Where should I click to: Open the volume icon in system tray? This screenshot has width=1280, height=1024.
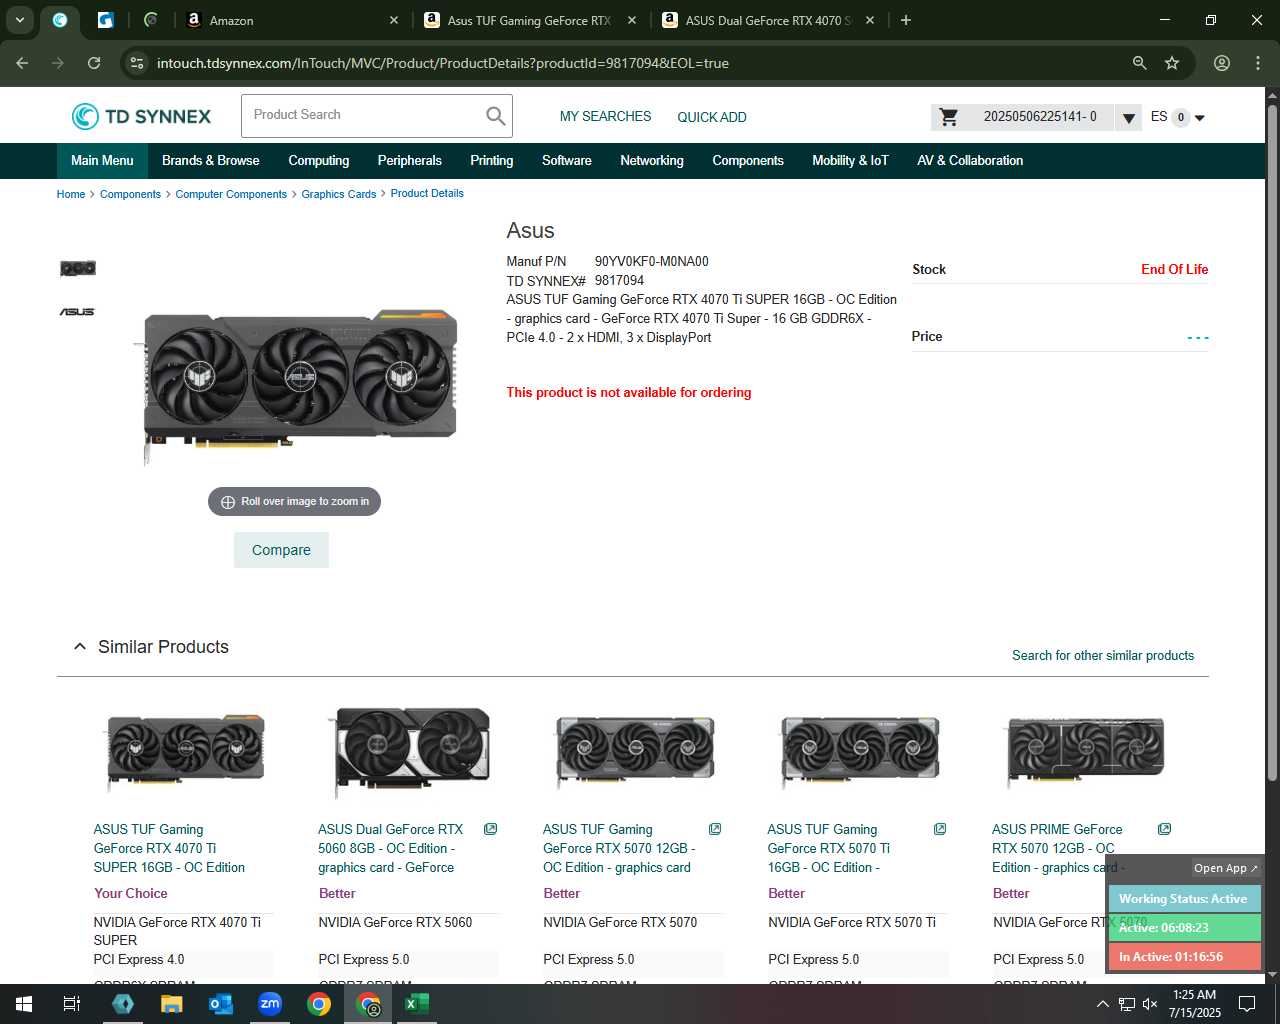[x=1150, y=1004]
